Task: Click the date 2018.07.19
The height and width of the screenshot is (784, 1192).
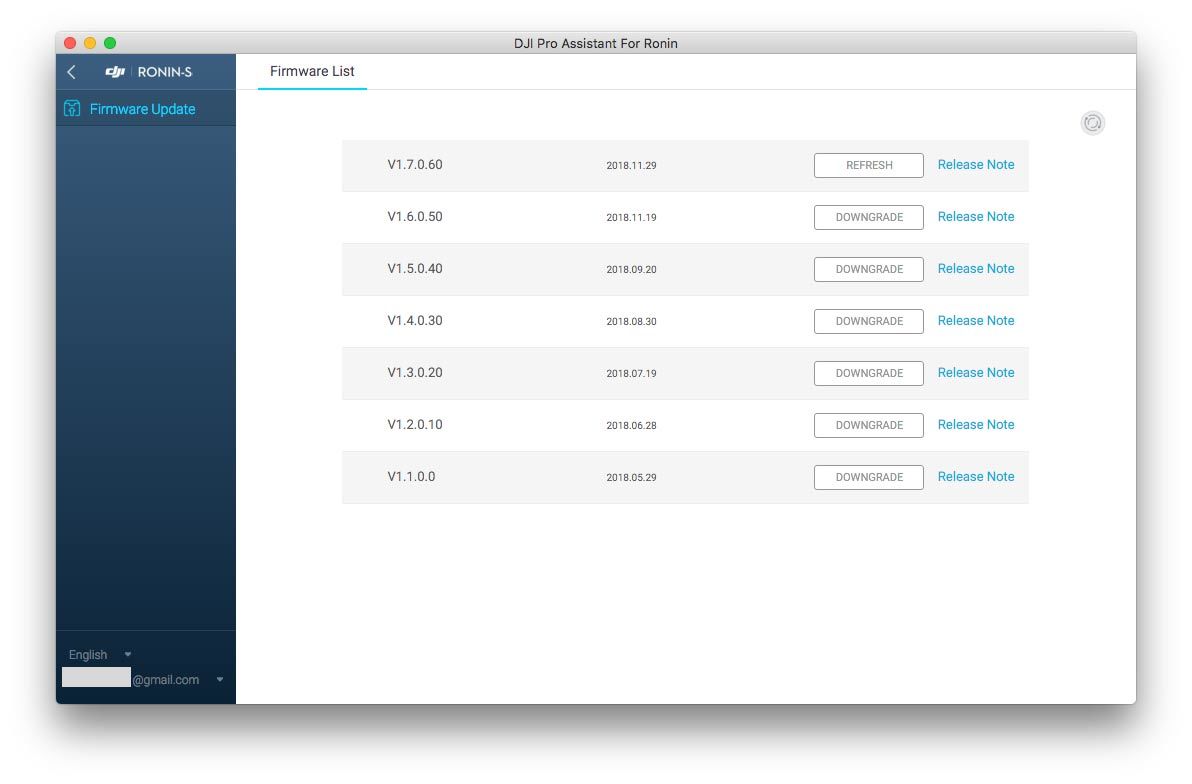Action: (632, 373)
